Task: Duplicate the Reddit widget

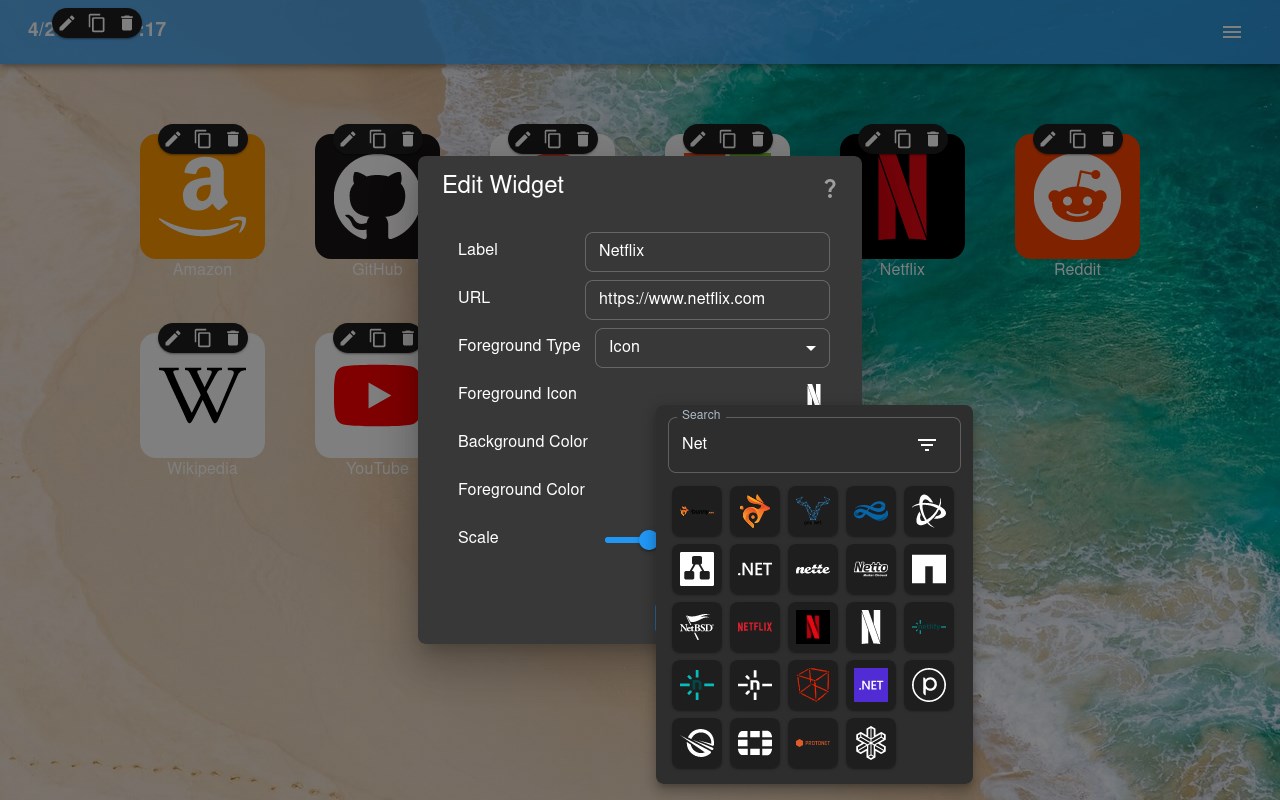Action: (x=1078, y=139)
